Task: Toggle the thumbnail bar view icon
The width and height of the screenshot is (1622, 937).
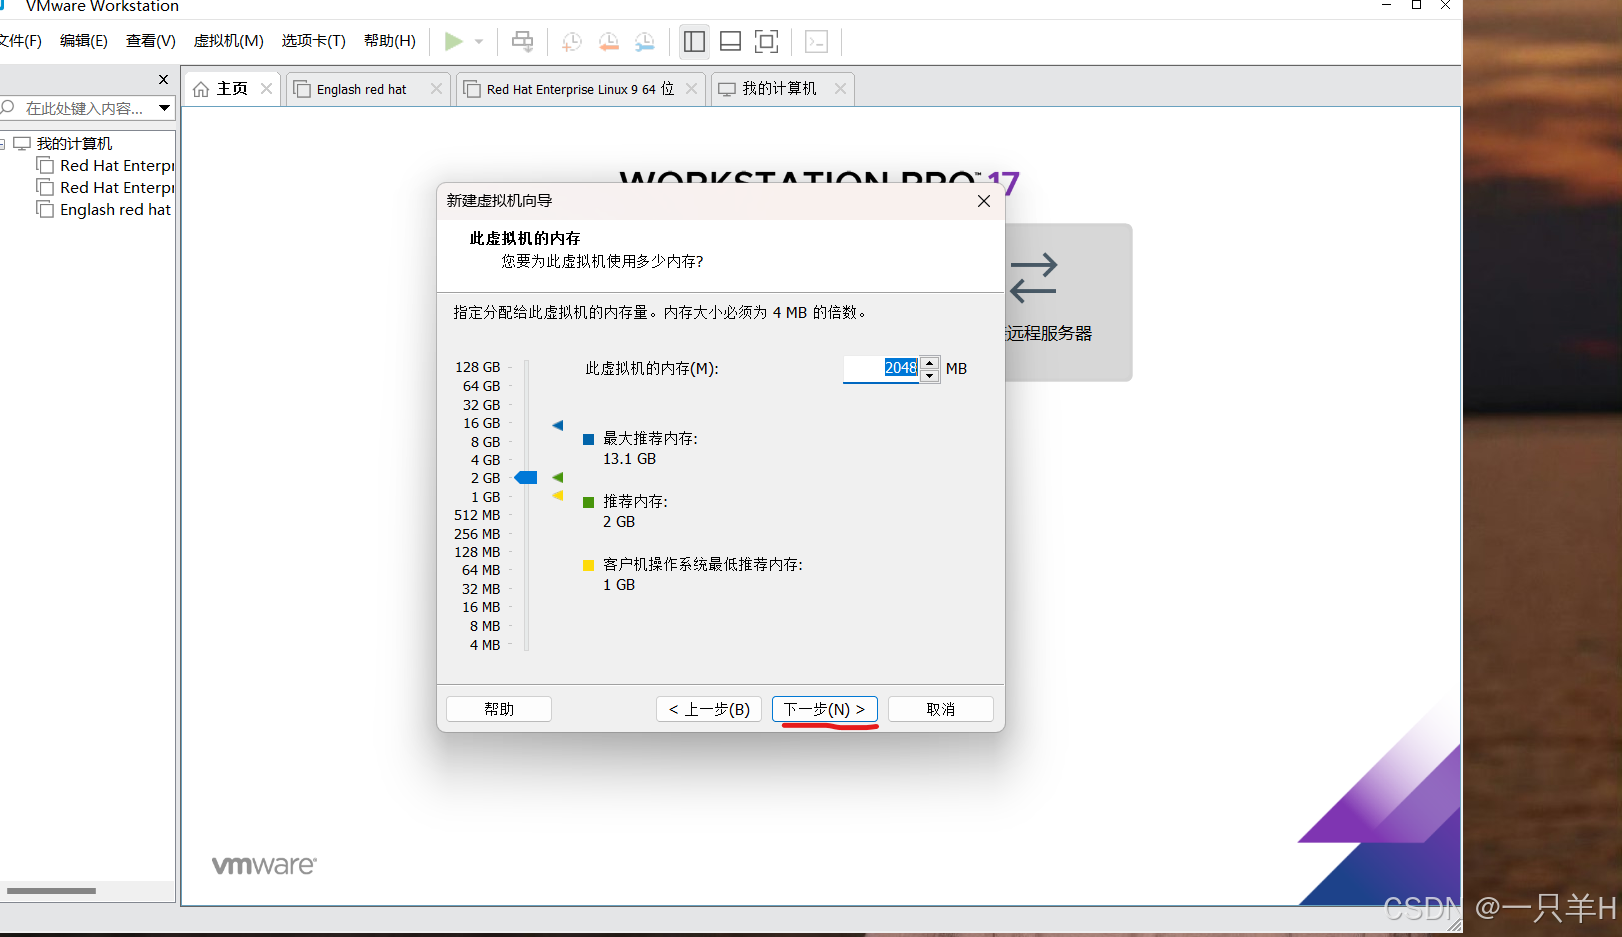Action: tap(730, 41)
